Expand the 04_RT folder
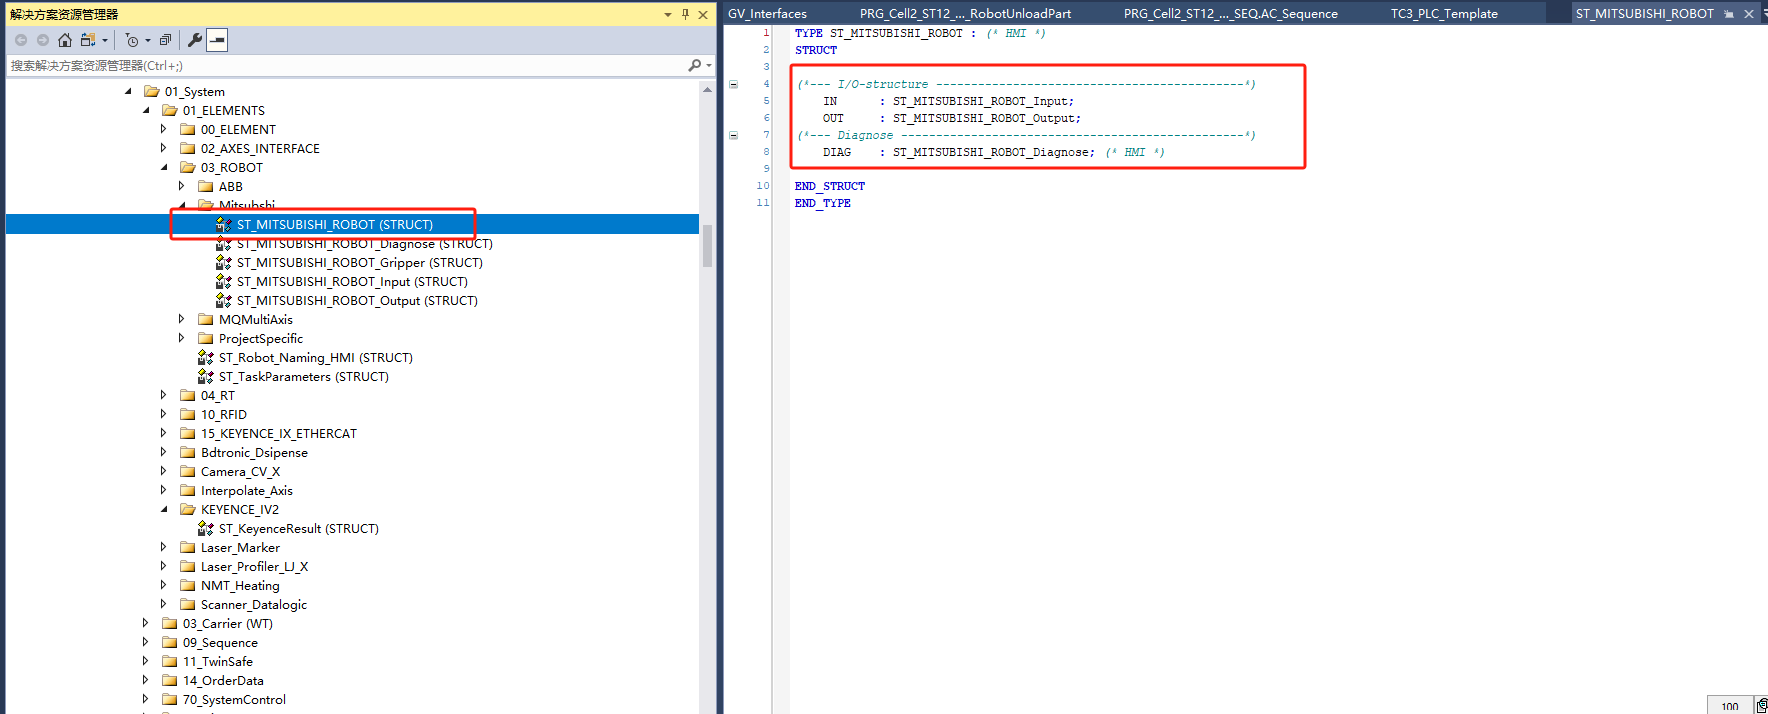This screenshot has width=1768, height=714. pos(164,395)
